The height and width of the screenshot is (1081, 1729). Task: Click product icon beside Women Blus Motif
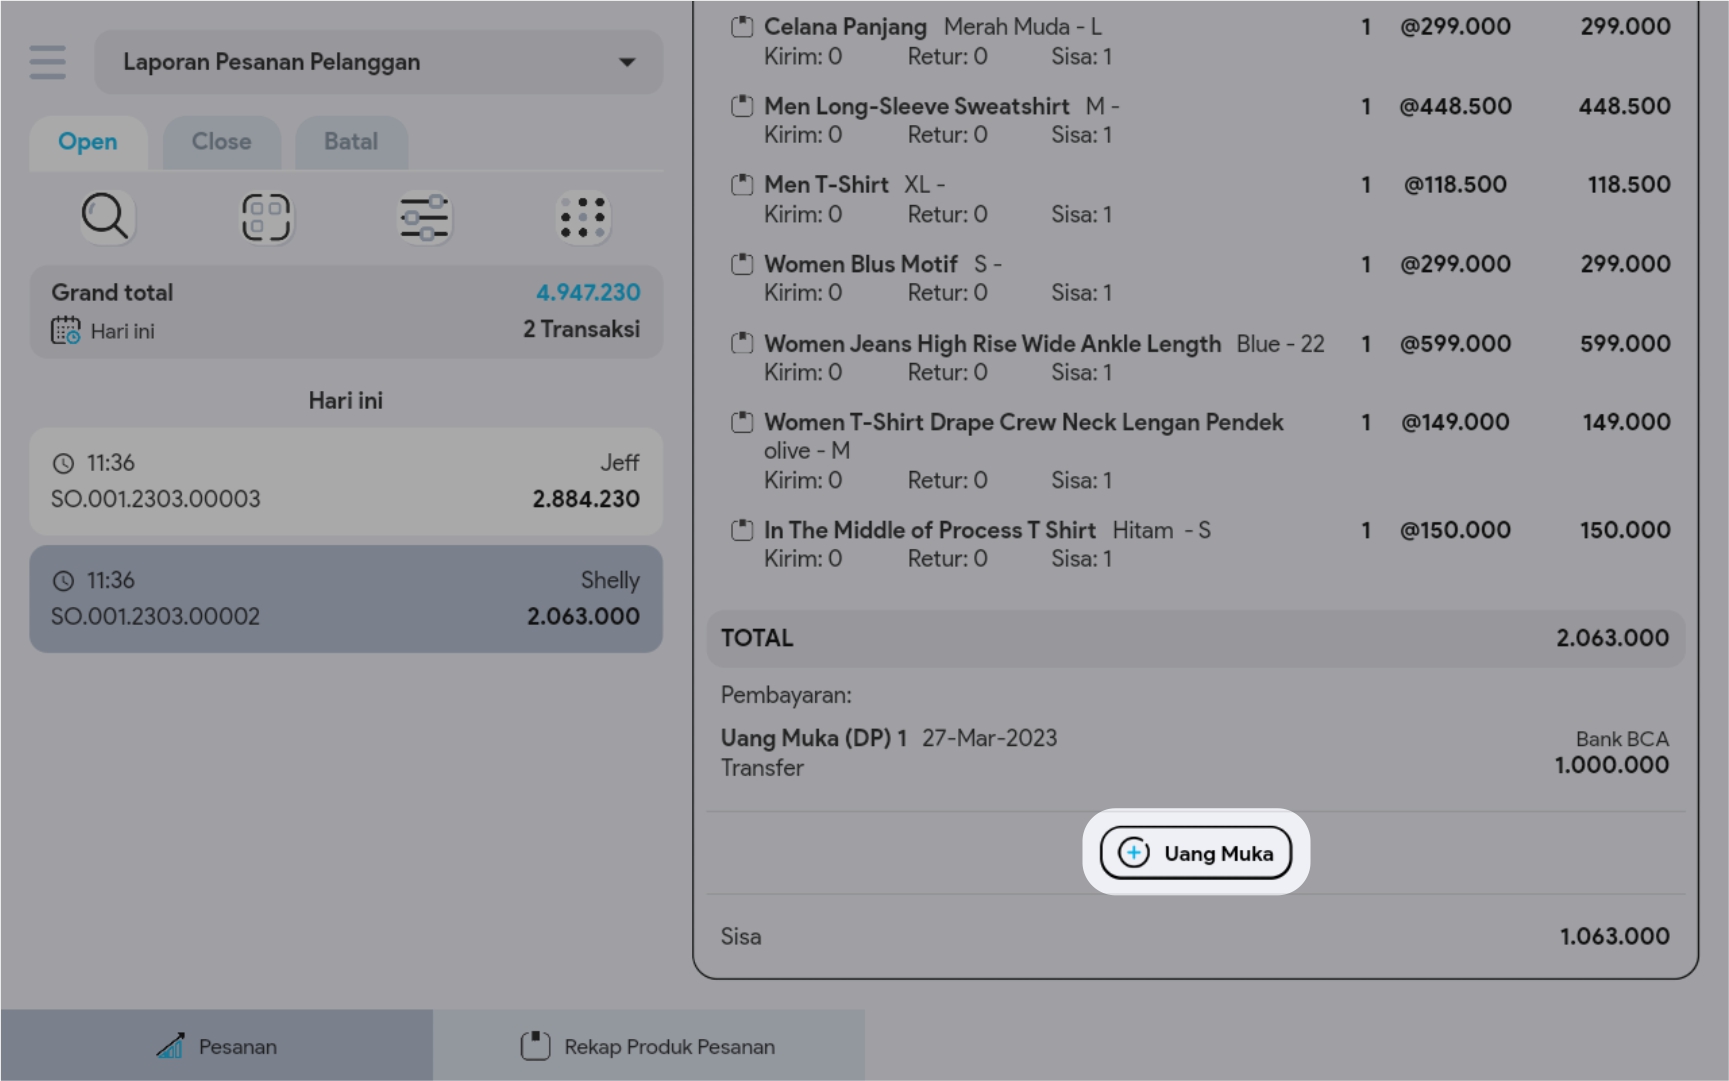742,265
